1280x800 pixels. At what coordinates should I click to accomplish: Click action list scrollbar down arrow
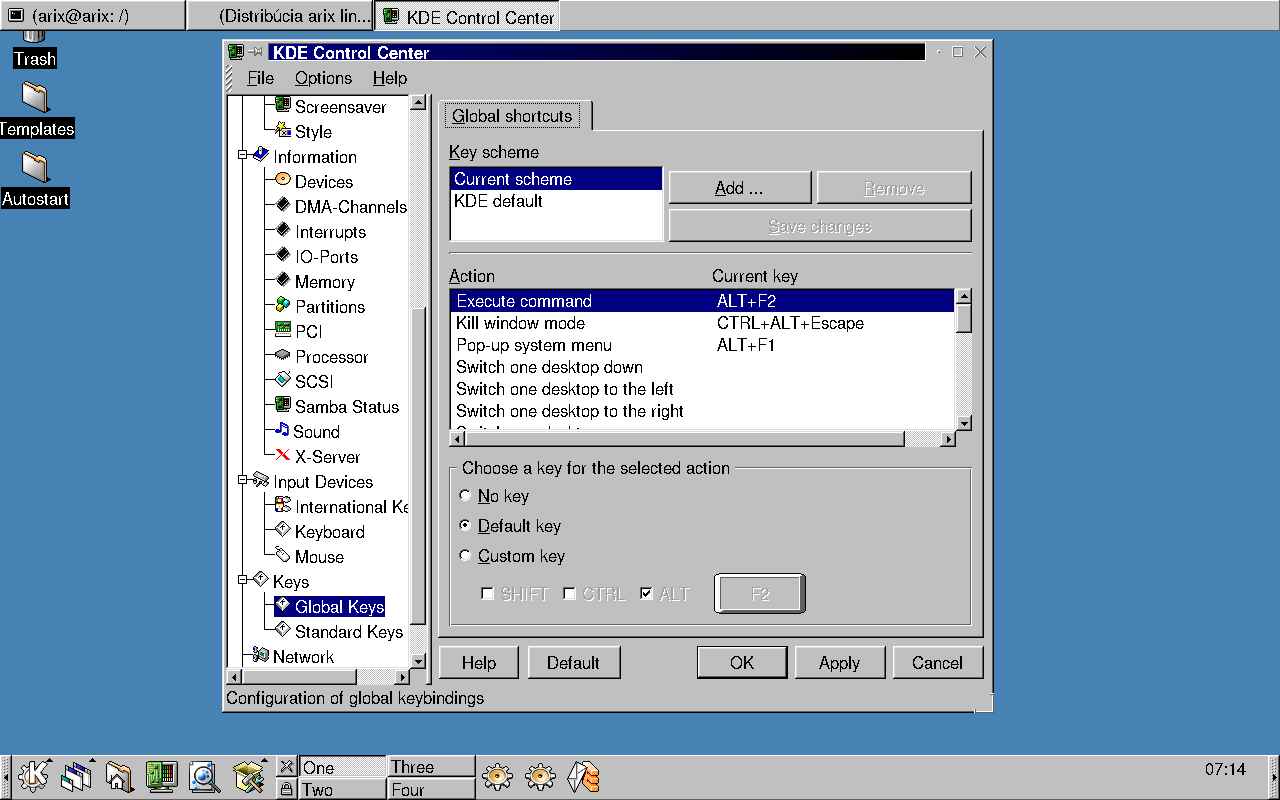pyautogui.click(x=964, y=423)
